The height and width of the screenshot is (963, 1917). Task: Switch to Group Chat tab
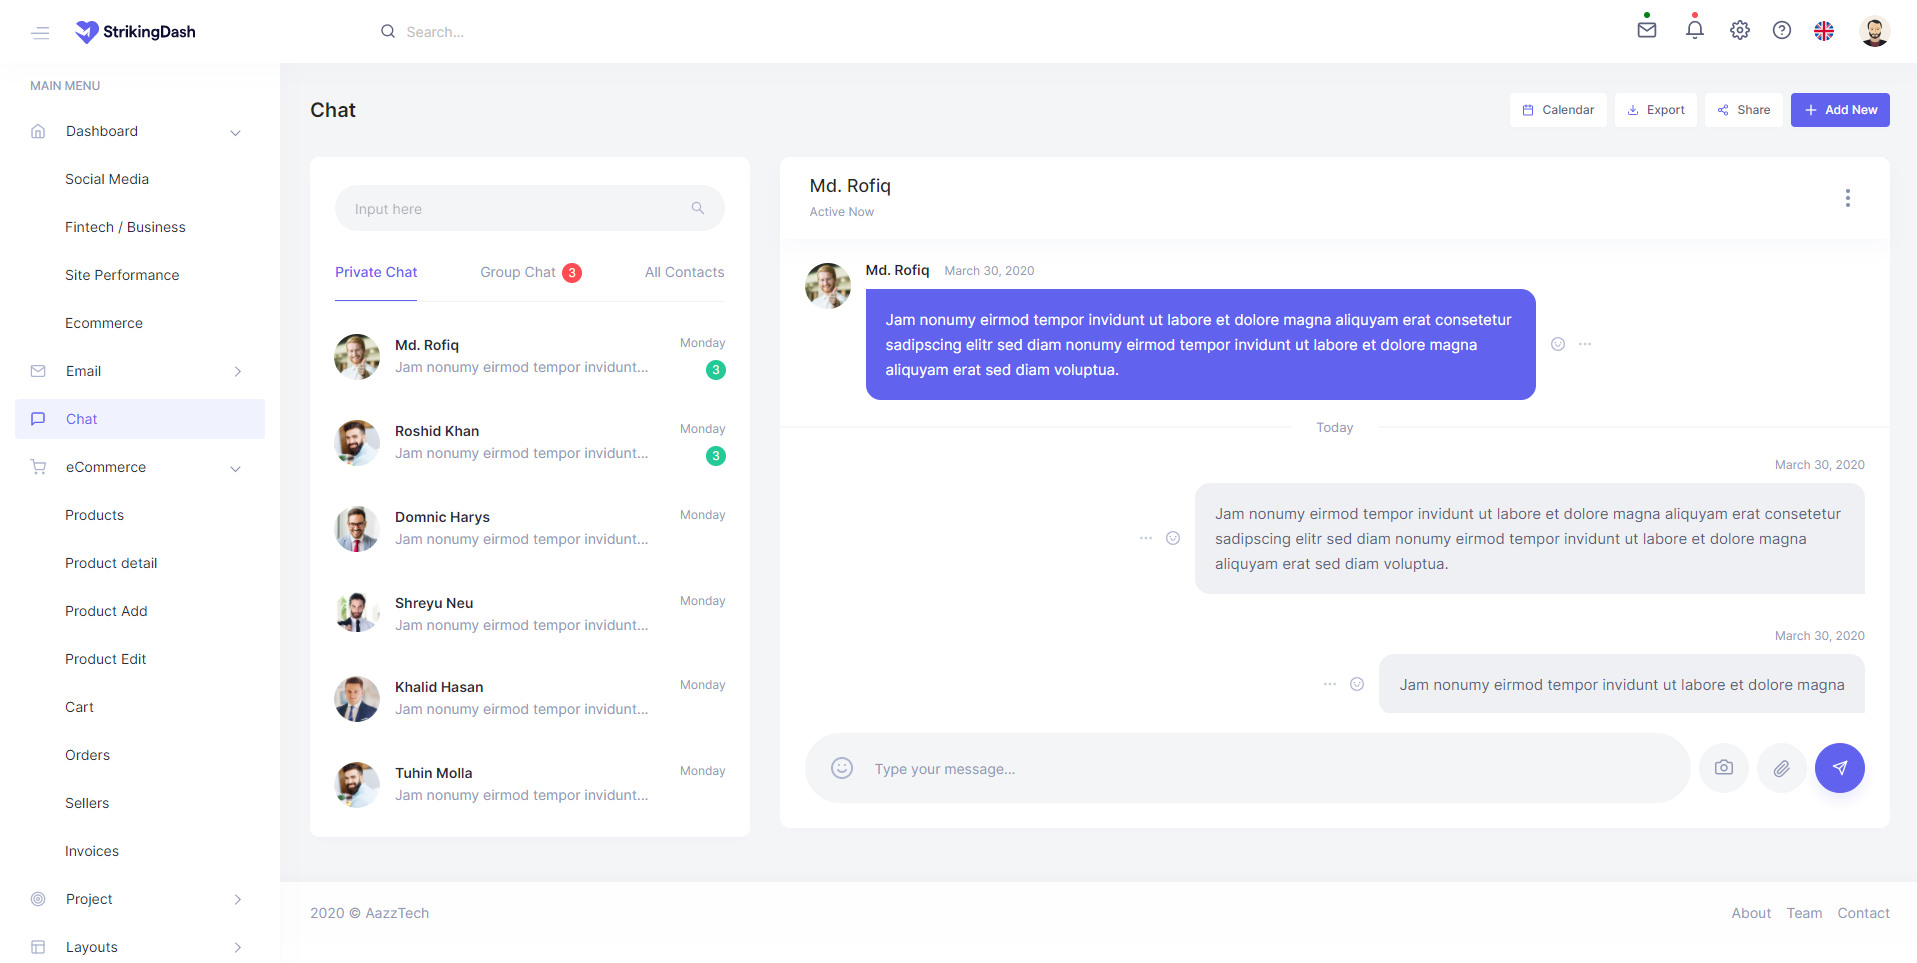point(530,272)
